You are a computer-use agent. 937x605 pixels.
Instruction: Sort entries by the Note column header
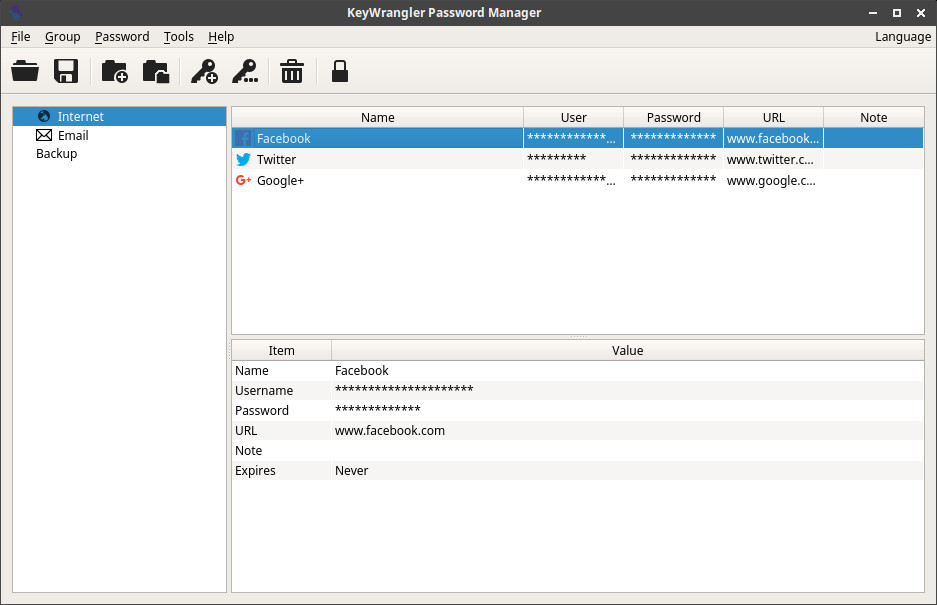pyautogui.click(x=874, y=117)
